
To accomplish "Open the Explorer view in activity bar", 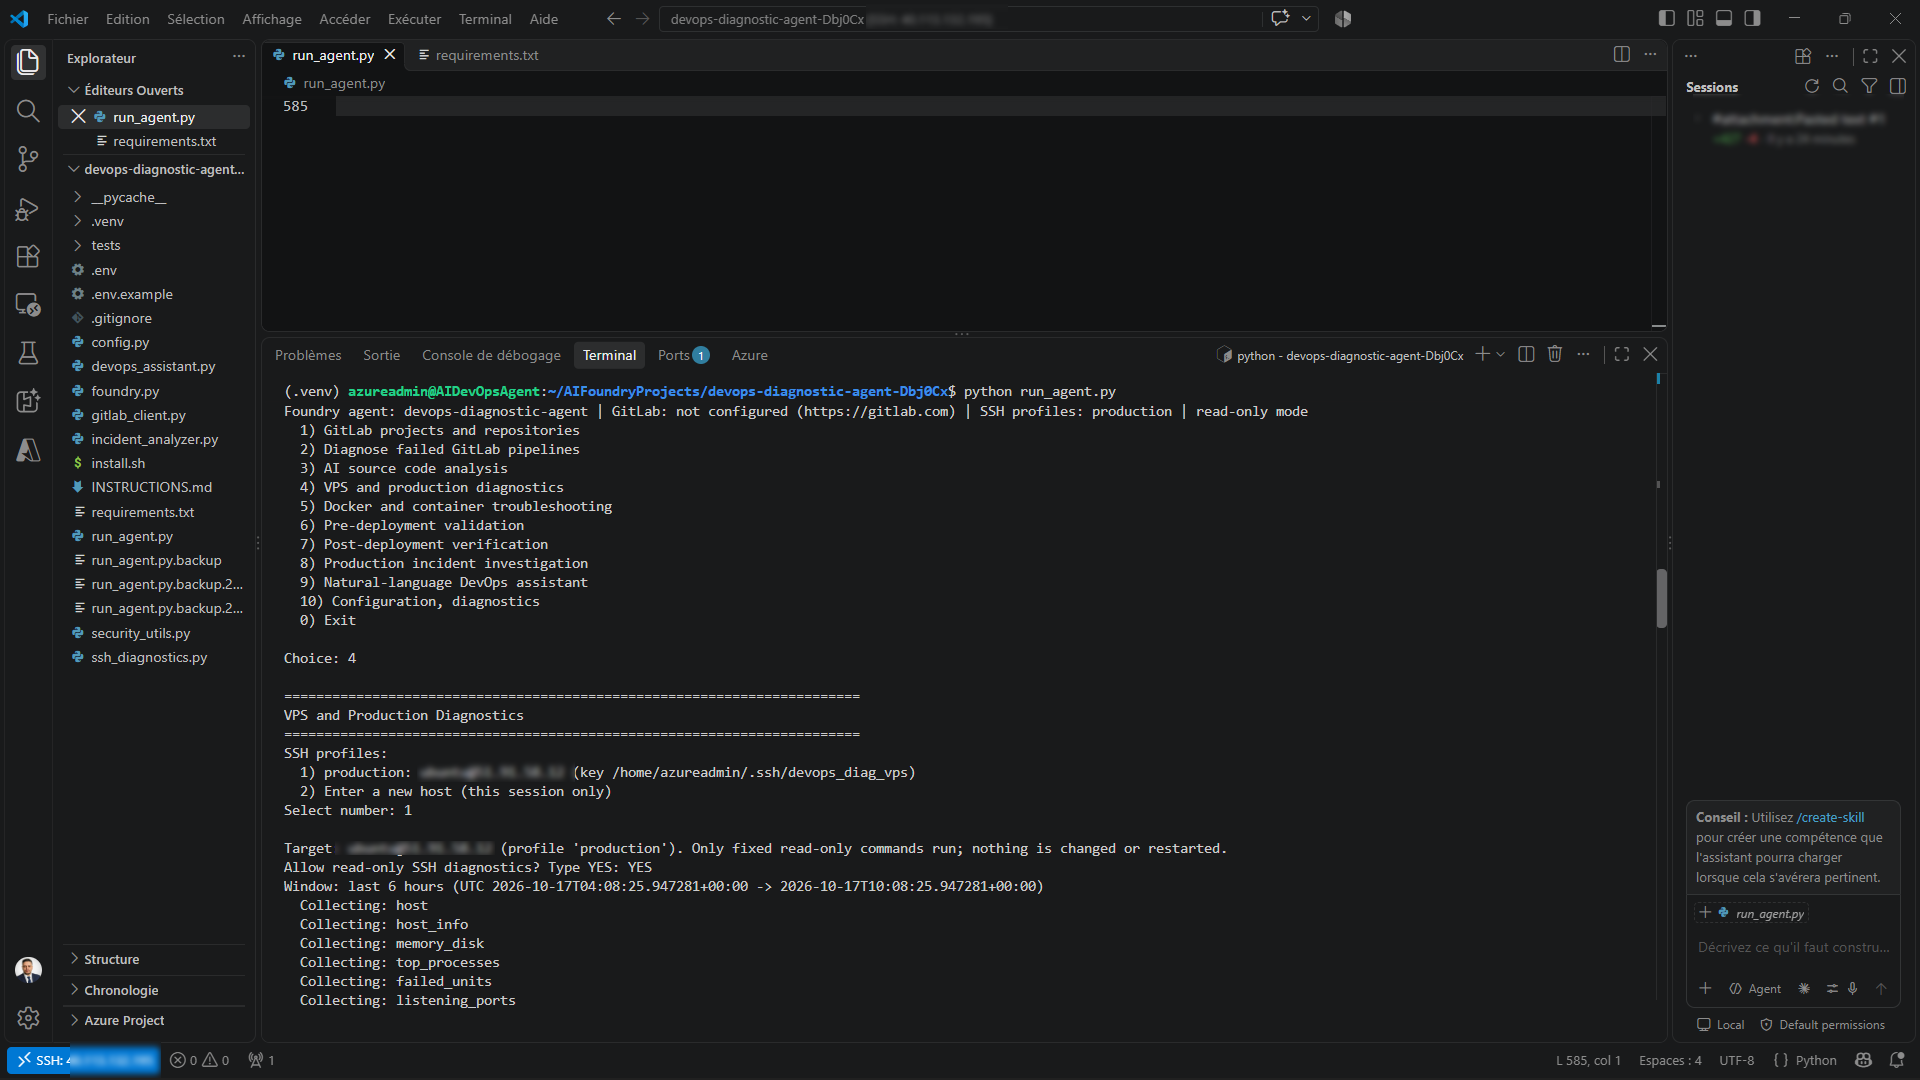I will point(28,62).
